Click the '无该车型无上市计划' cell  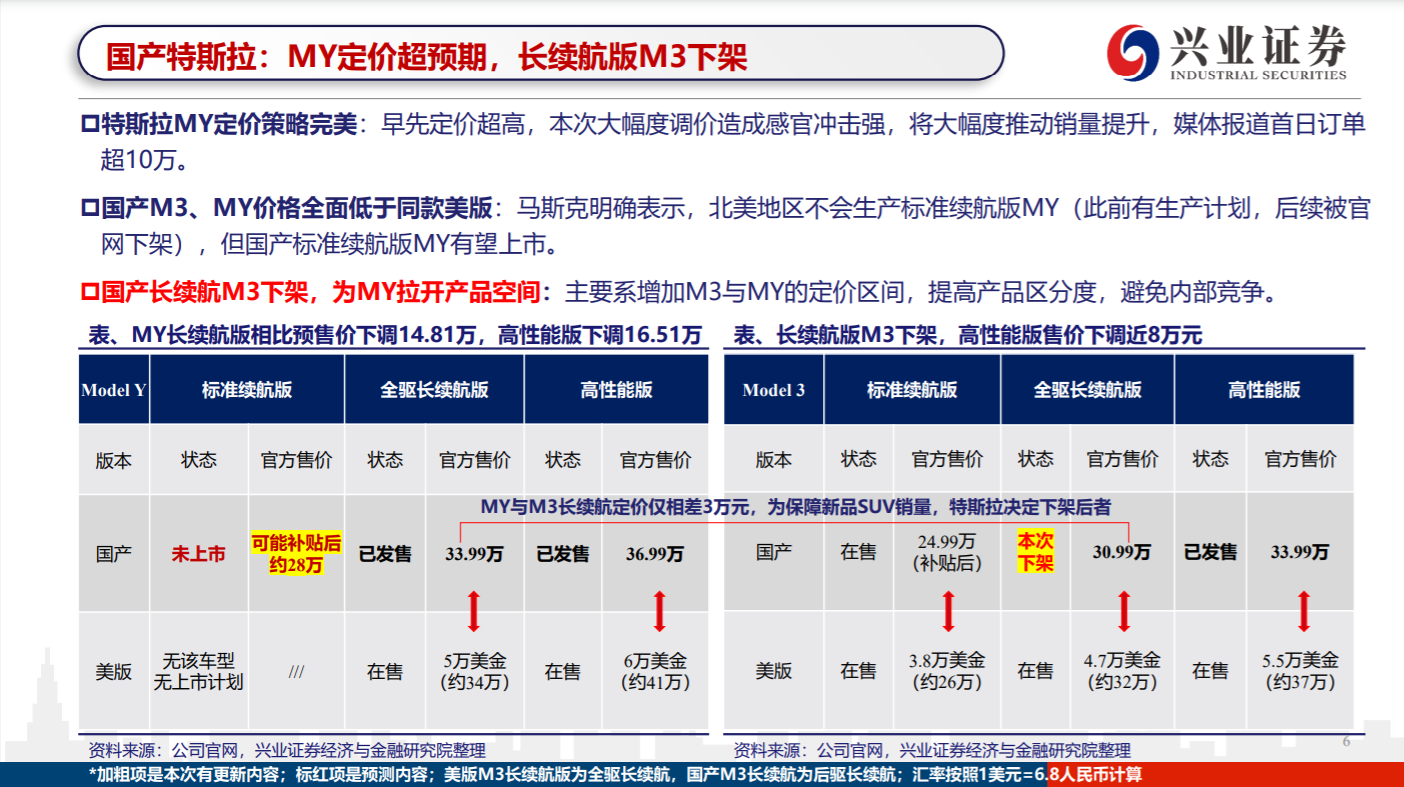[x=198, y=672]
